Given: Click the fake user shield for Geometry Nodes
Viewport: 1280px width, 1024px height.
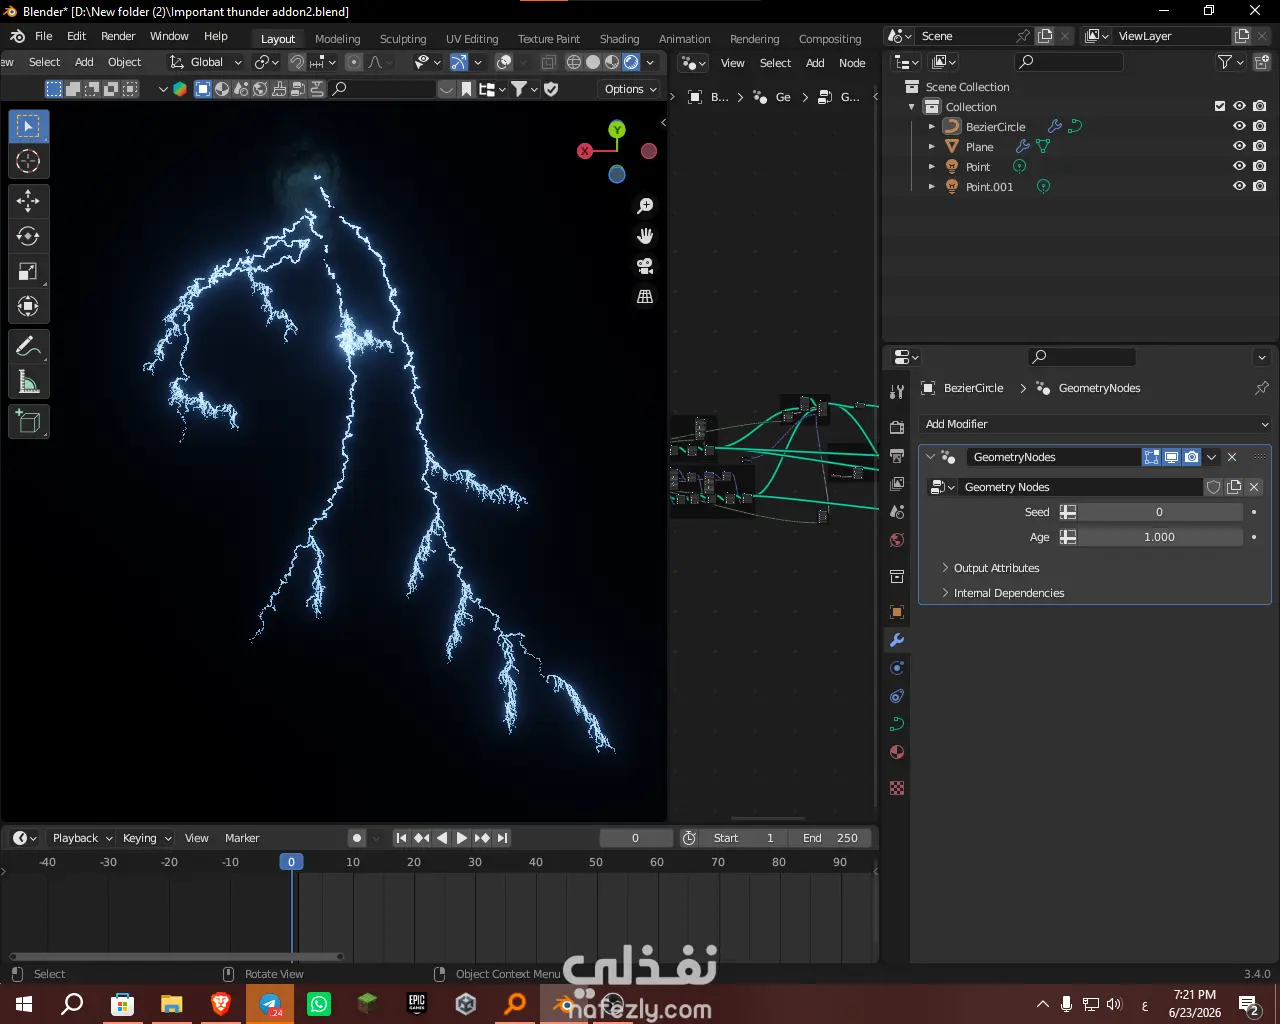Looking at the screenshot, I should tap(1214, 487).
